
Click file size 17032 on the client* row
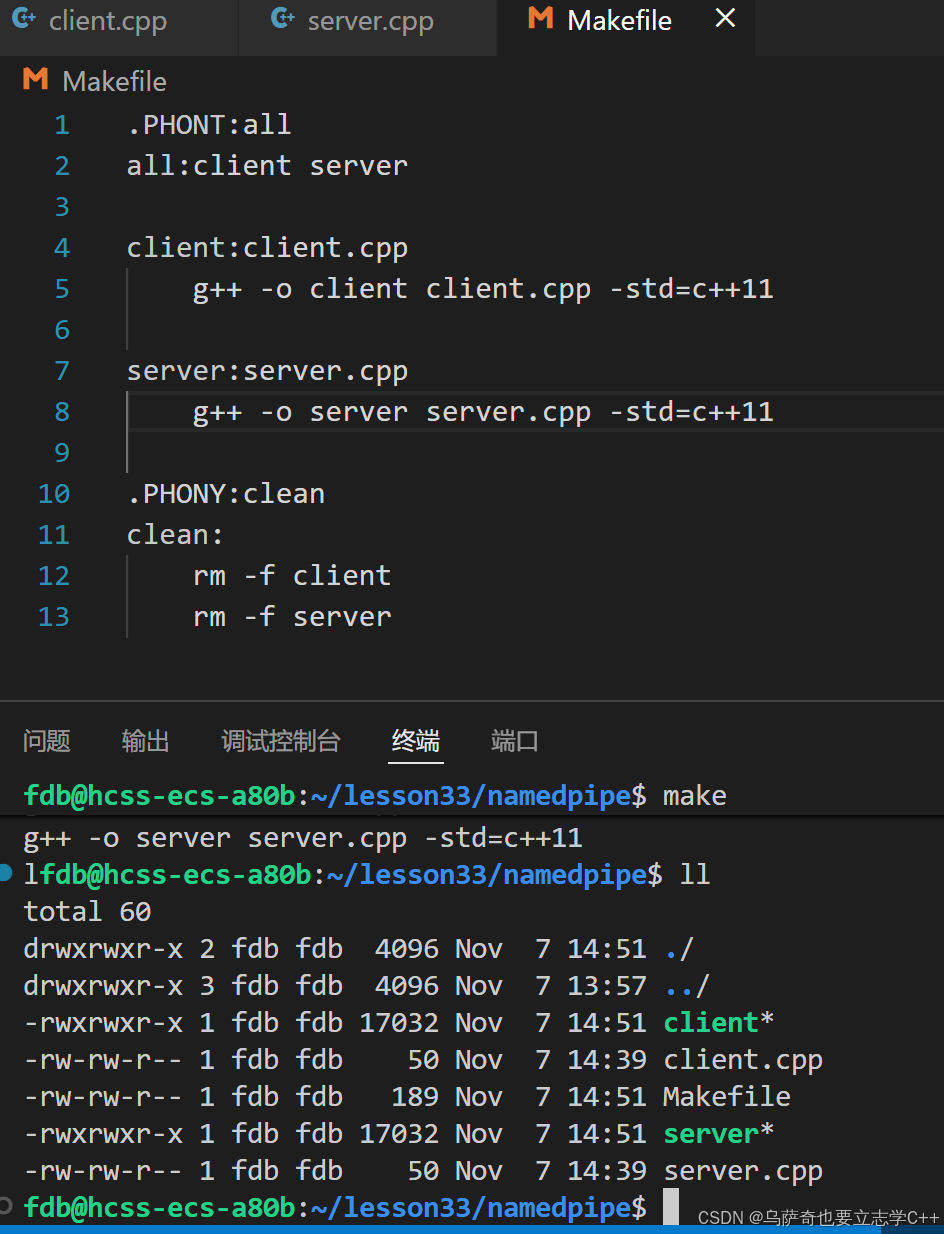tap(399, 1023)
